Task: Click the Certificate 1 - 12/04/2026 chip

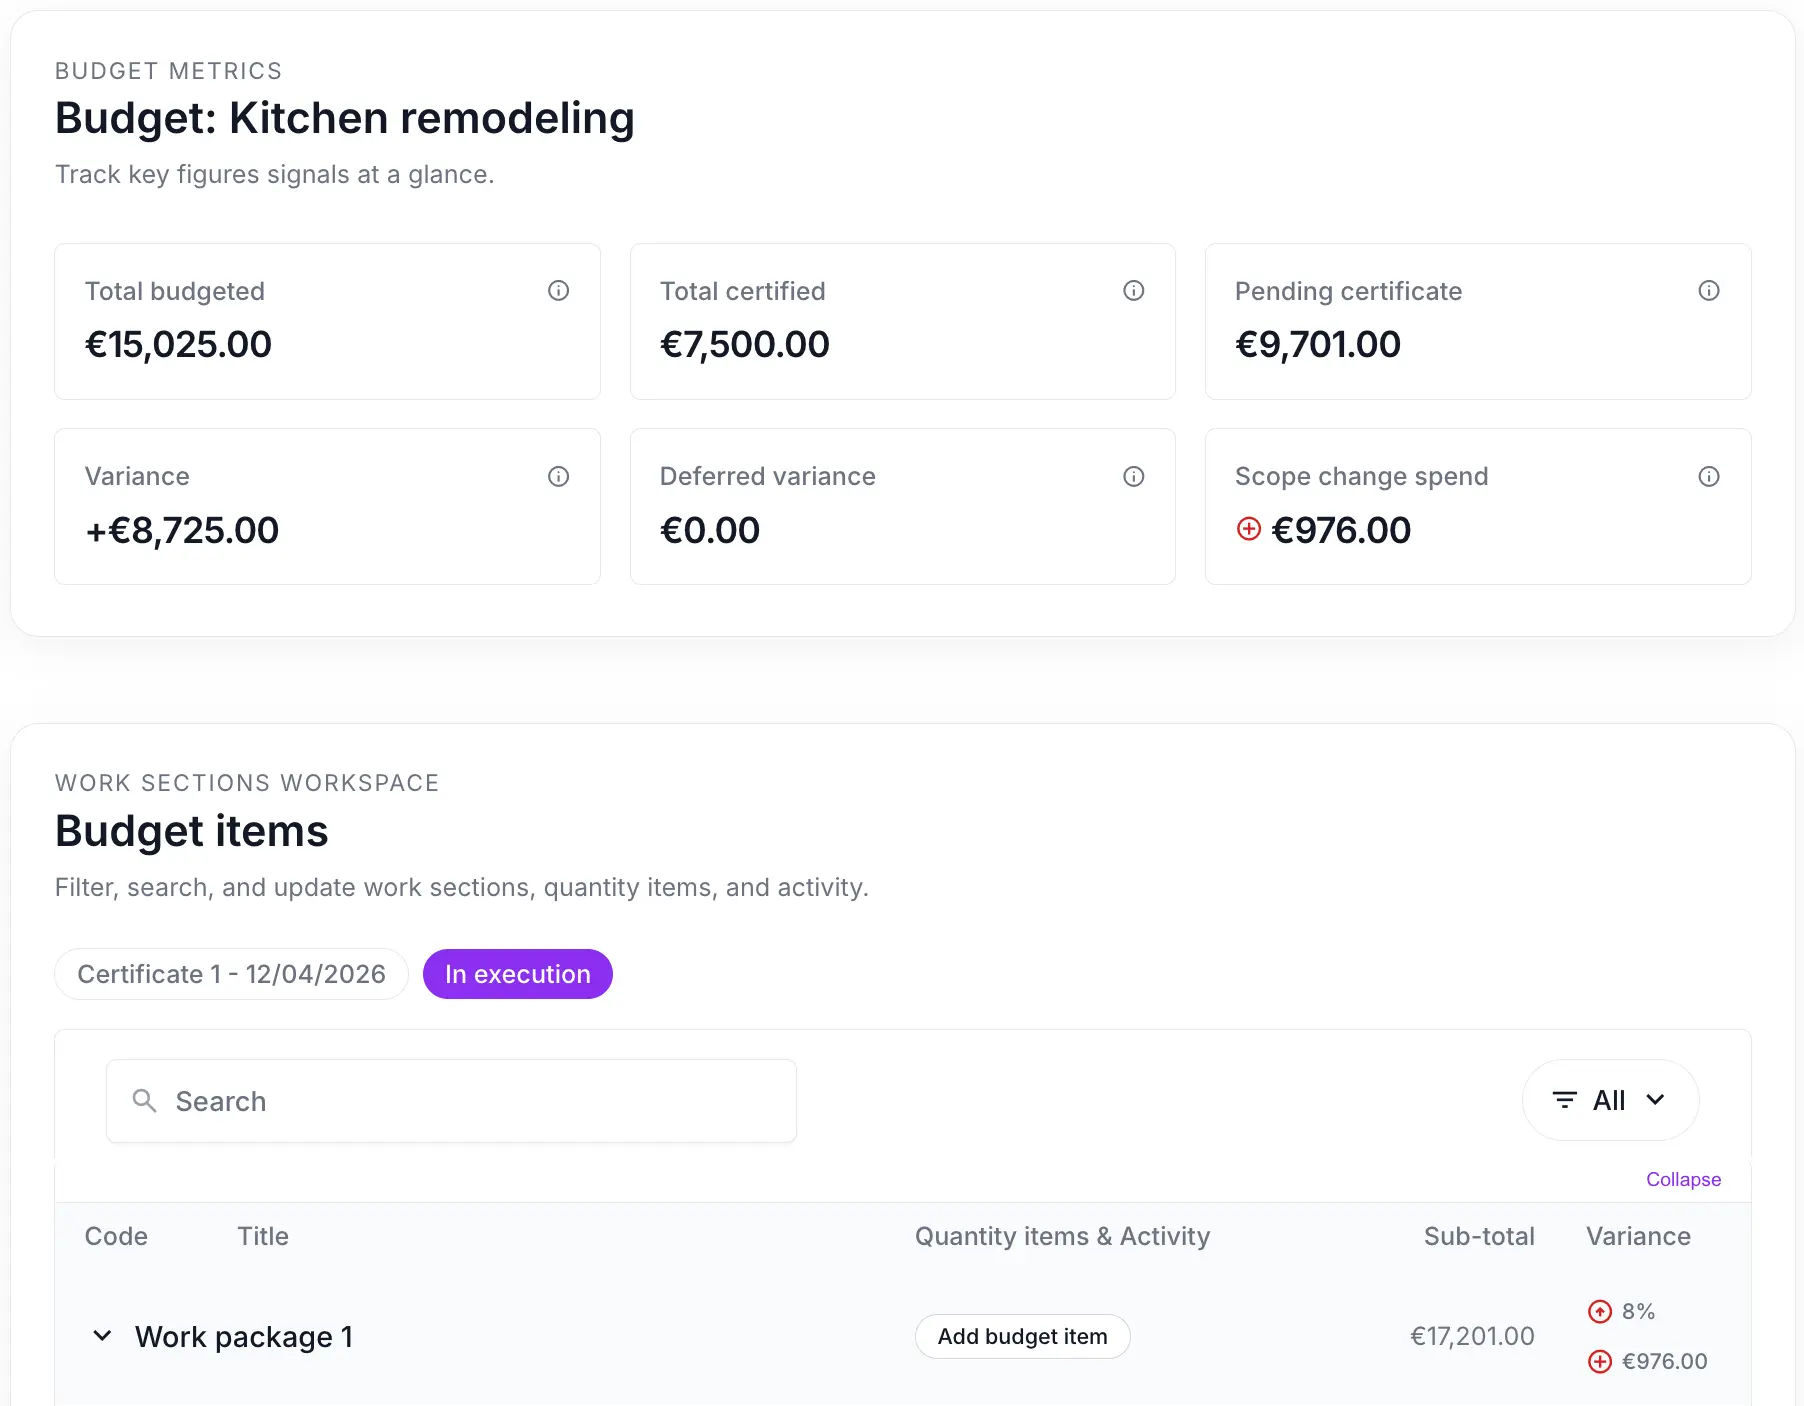Action: point(231,973)
